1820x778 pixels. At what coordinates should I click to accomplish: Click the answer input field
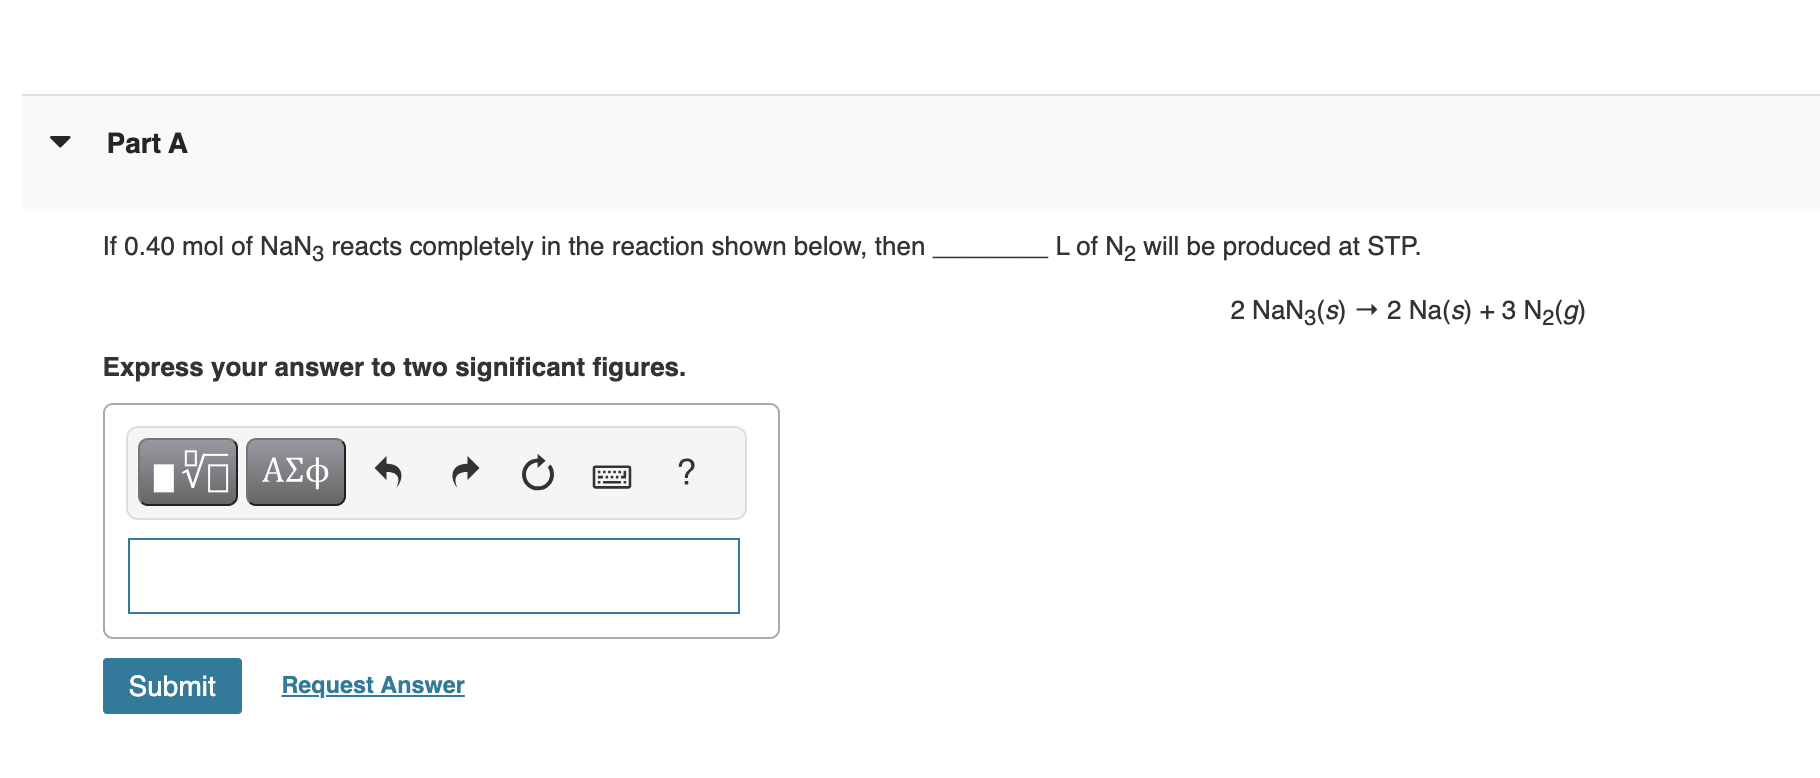point(434,576)
